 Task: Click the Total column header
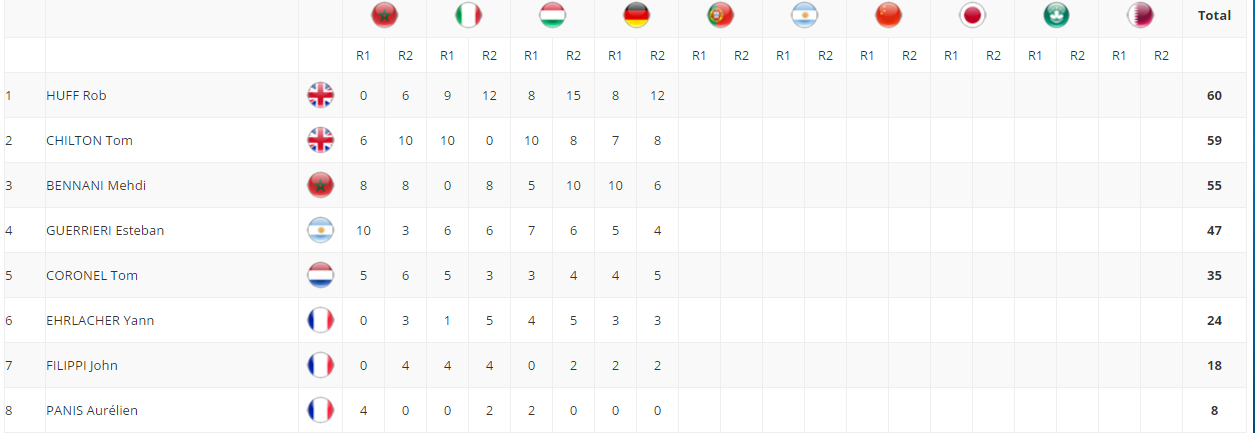1214,16
